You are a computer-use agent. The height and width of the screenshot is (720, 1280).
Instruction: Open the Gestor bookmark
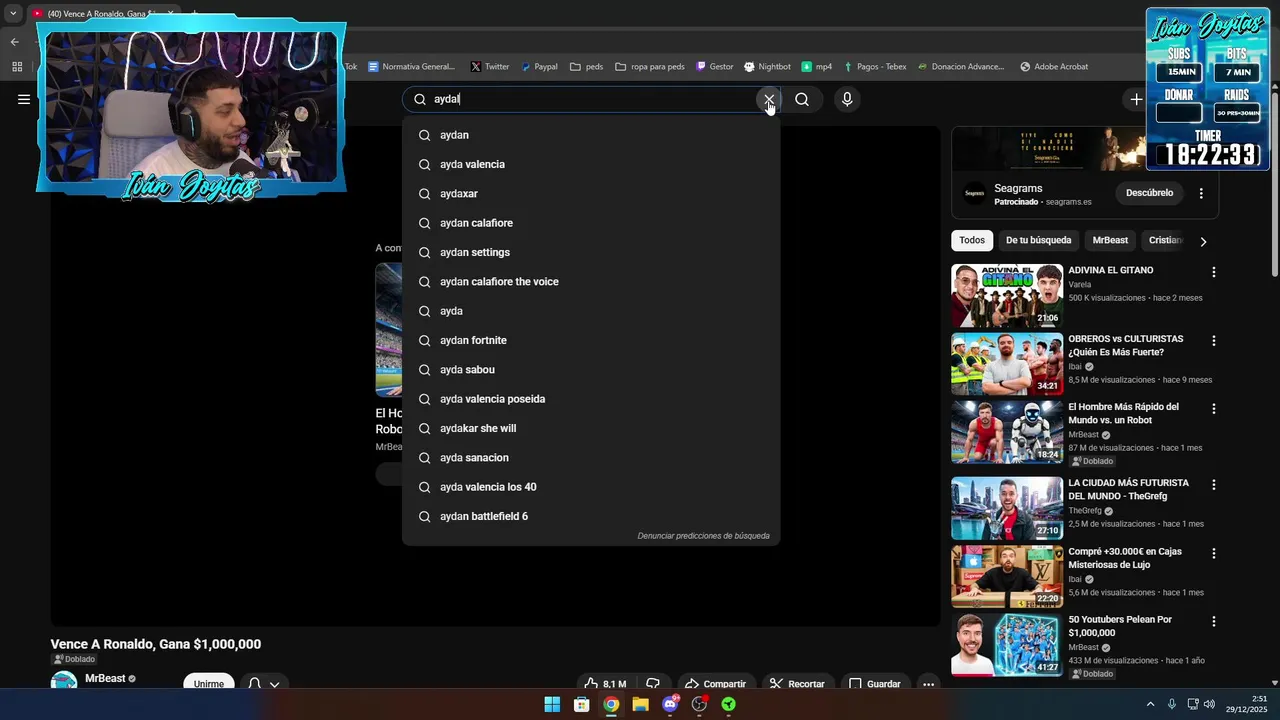coord(715,67)
